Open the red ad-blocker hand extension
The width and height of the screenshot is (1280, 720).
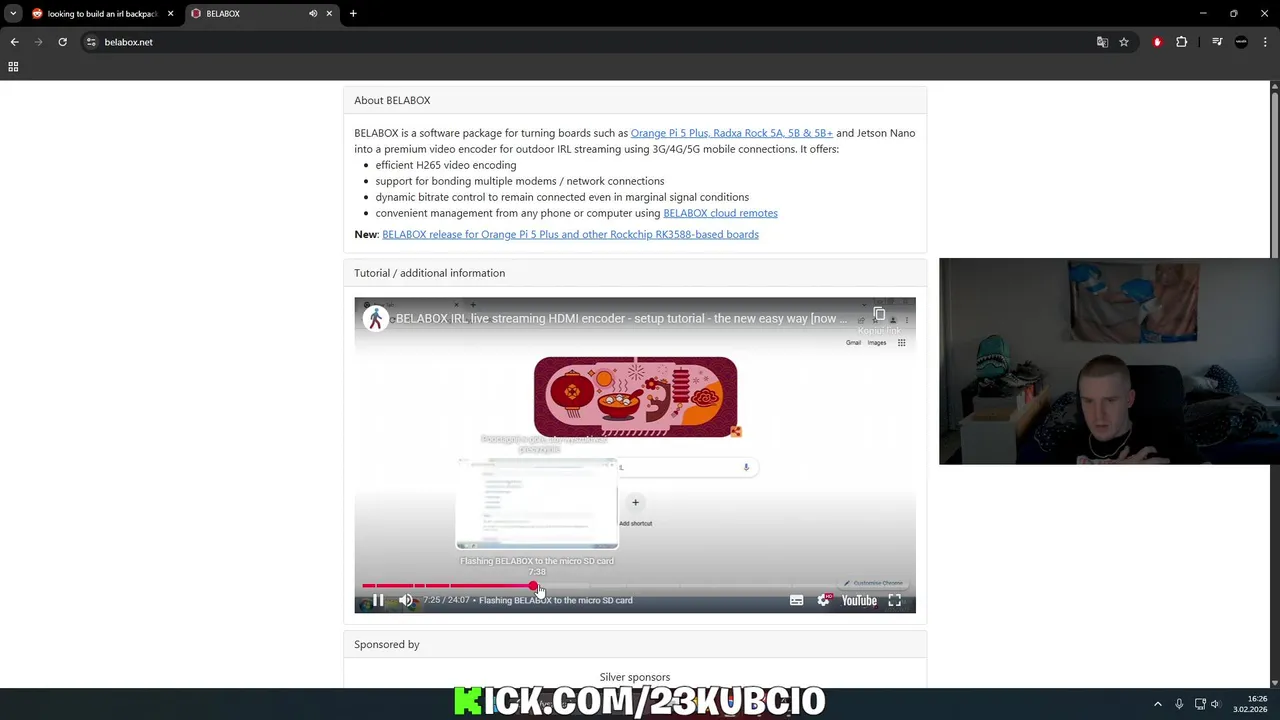coord(1157,42)
